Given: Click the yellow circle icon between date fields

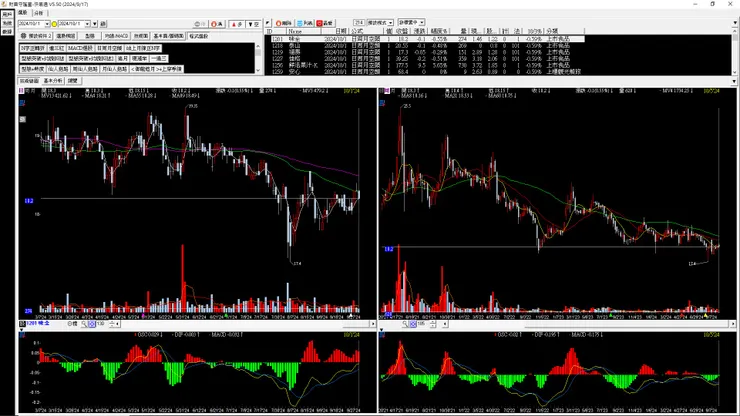Looking at the screenshot, I should [54, 24].
